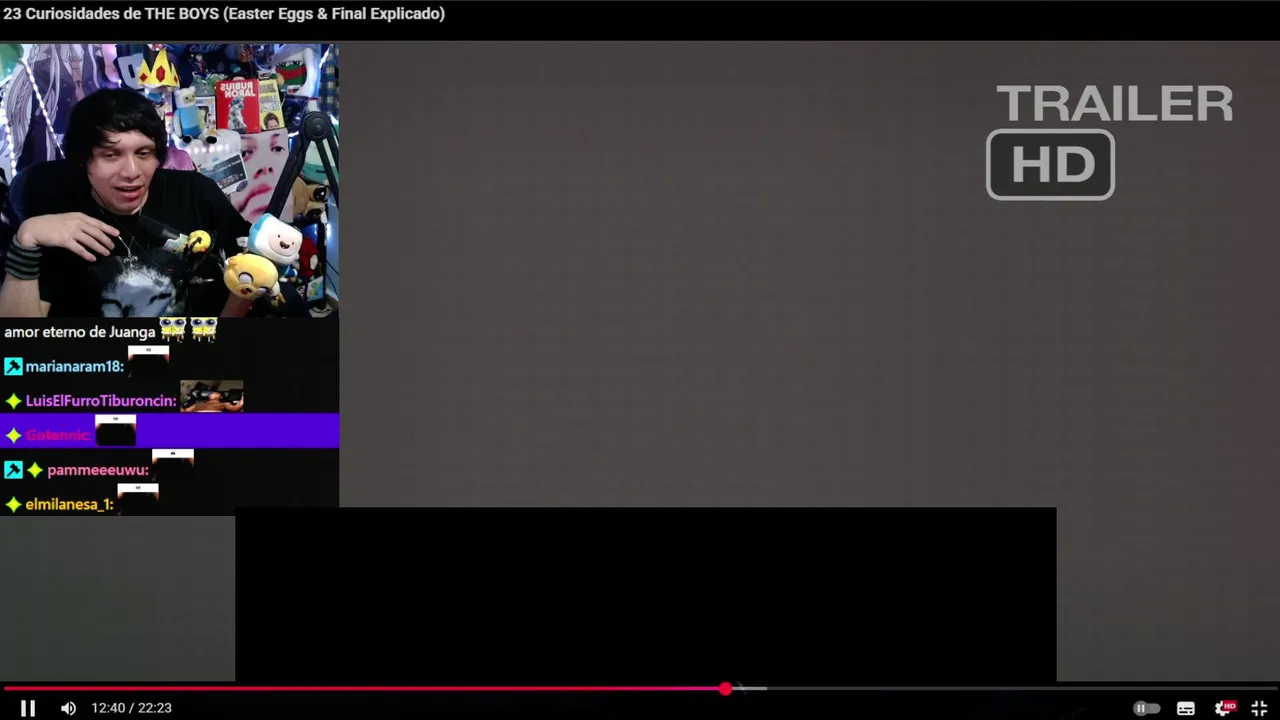Image resolution: width=1280 pixels, height=720 pixels.
Task: Exit fullscreen mode
Action: [1259, 708]
